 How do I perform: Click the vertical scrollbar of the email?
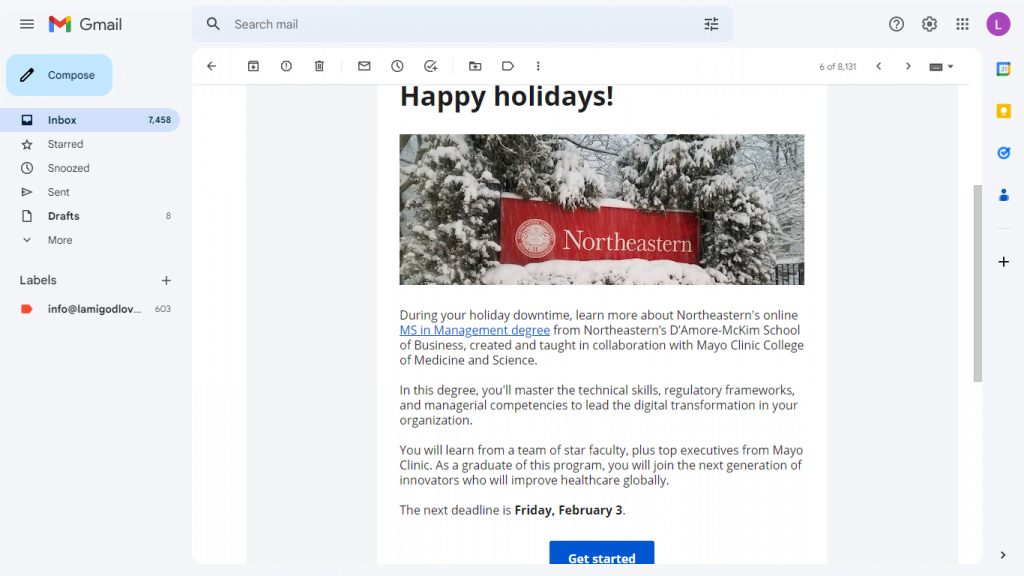click(977, 283)
